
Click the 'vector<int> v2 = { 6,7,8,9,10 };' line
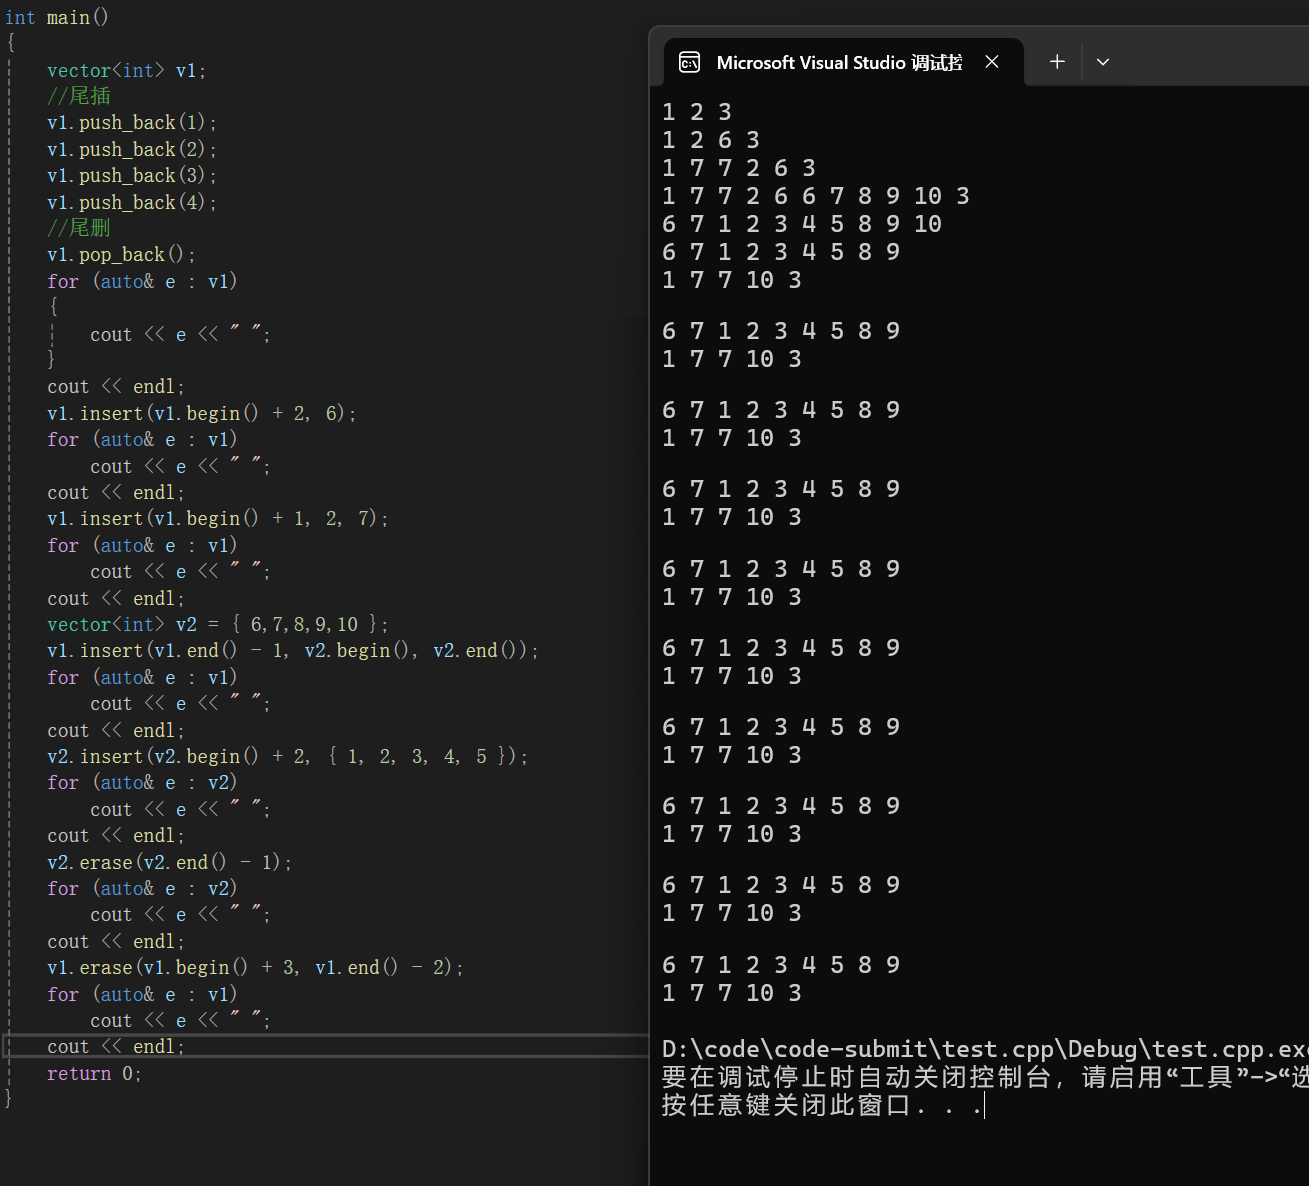pos(217,625)
